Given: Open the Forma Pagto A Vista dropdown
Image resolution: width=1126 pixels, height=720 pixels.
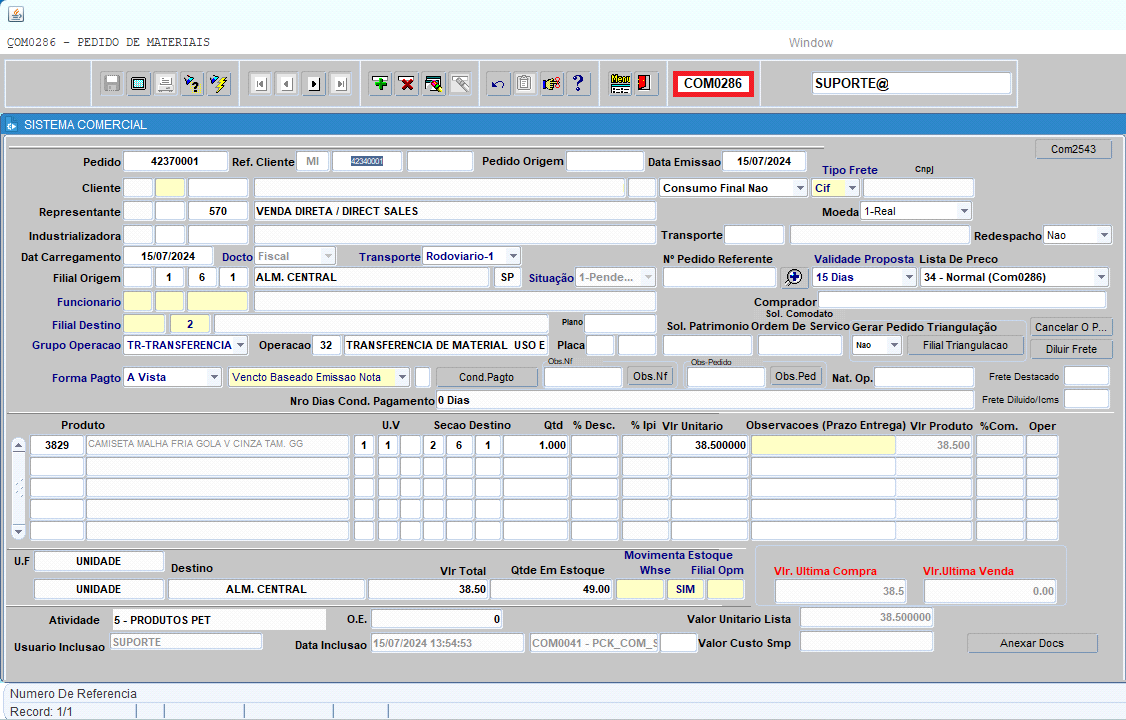Looking at the screenshot, I should [x=214, y=377].
